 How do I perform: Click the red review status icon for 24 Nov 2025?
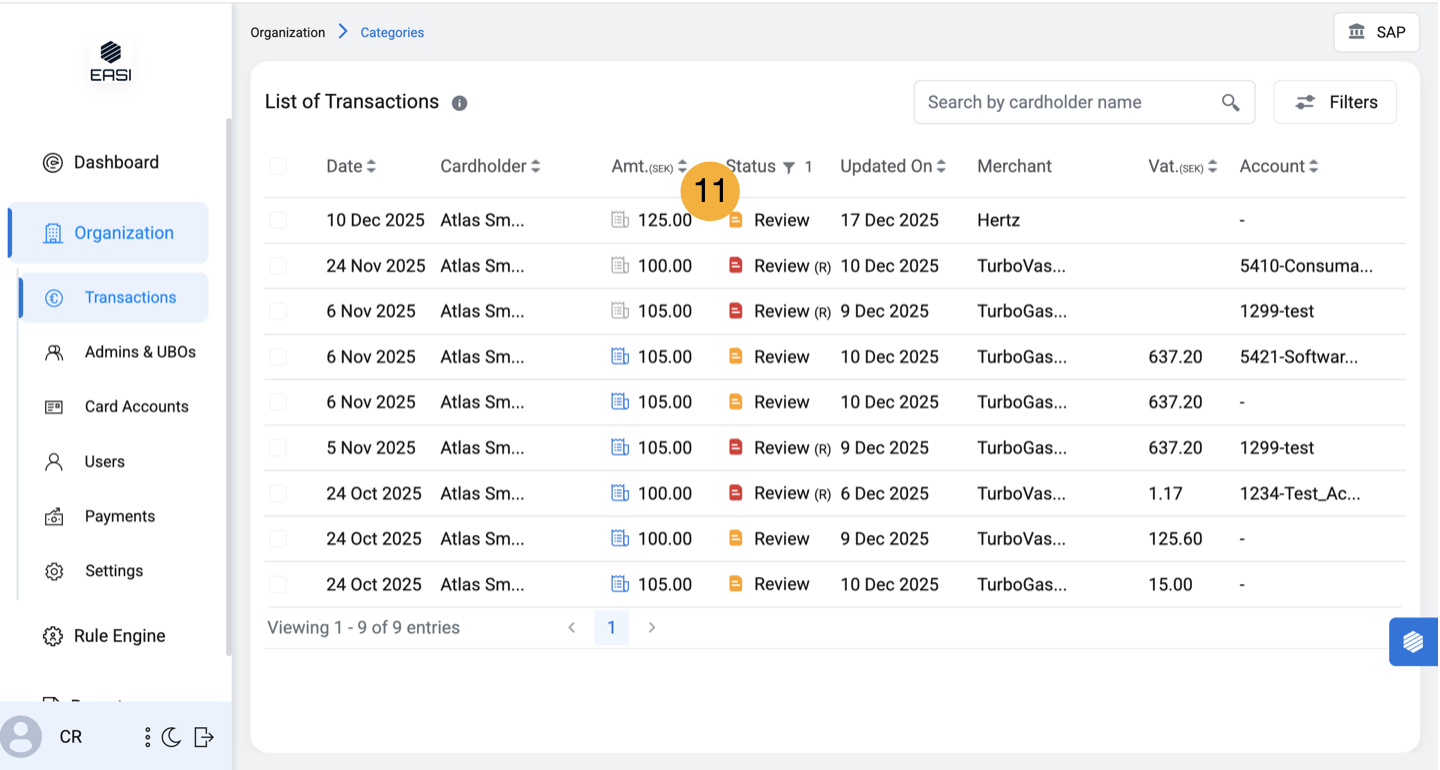click(x=736, y=266)
